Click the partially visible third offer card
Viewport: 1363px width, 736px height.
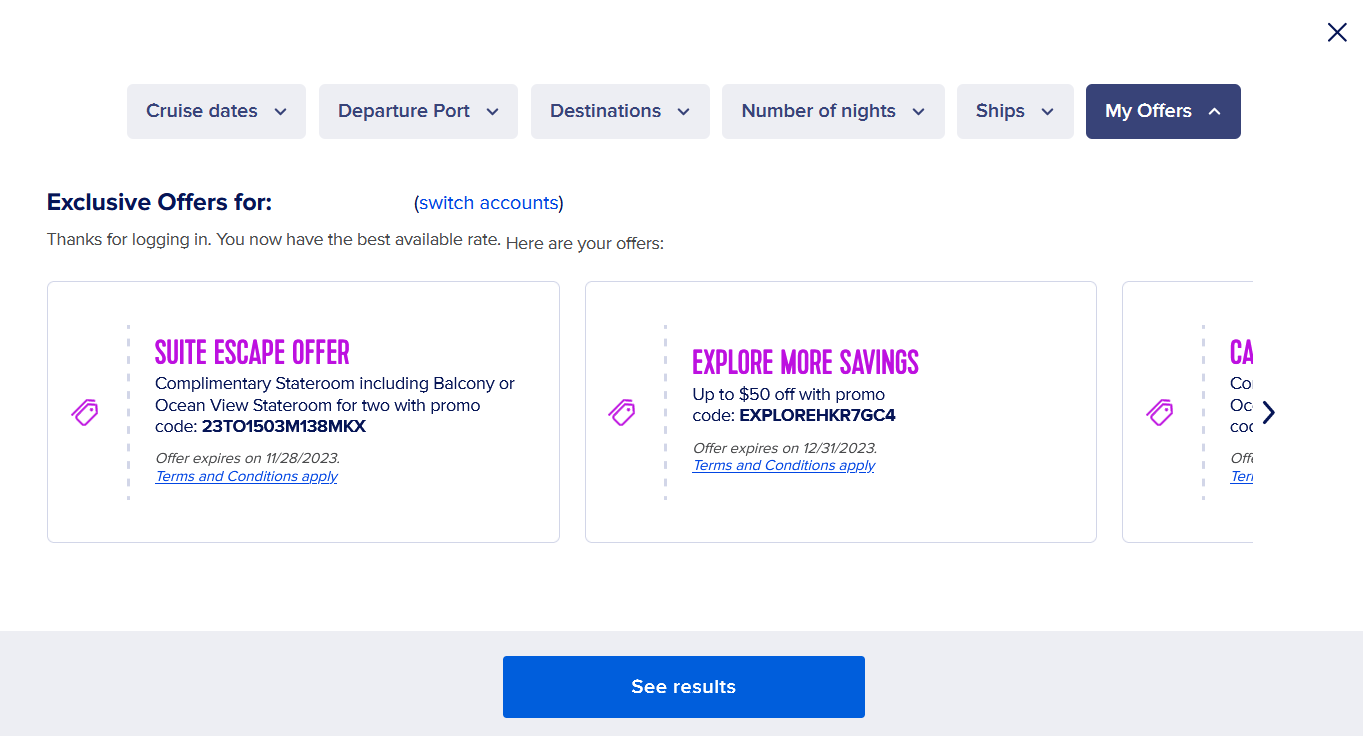point(1187,412)
